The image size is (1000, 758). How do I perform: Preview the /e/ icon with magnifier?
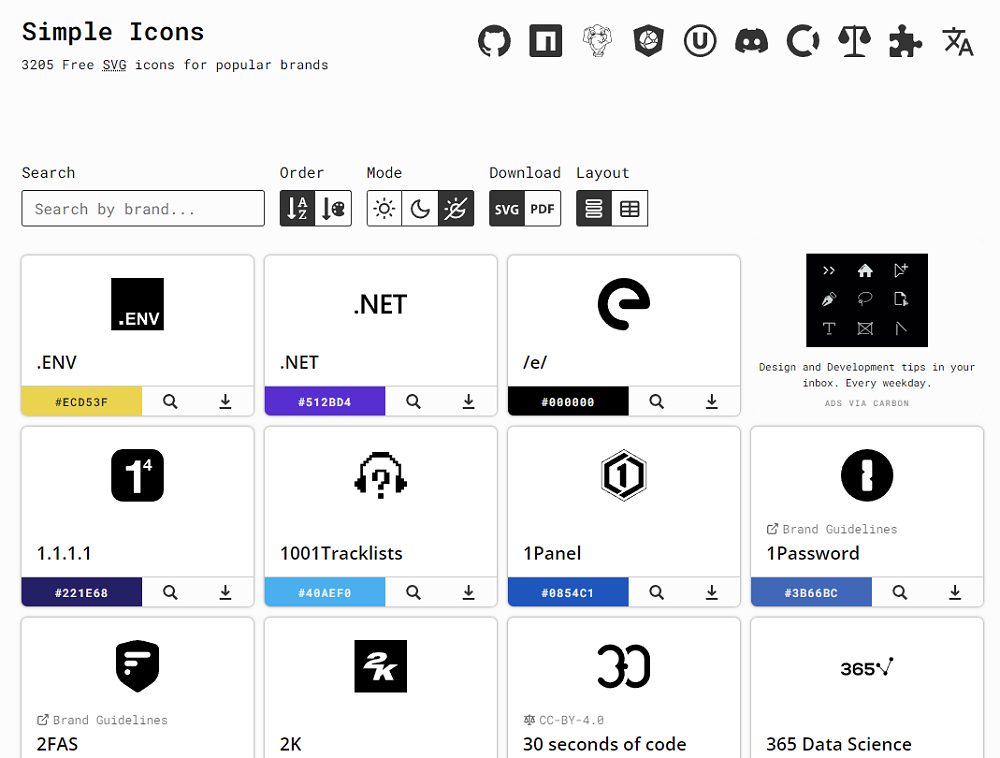656,402
